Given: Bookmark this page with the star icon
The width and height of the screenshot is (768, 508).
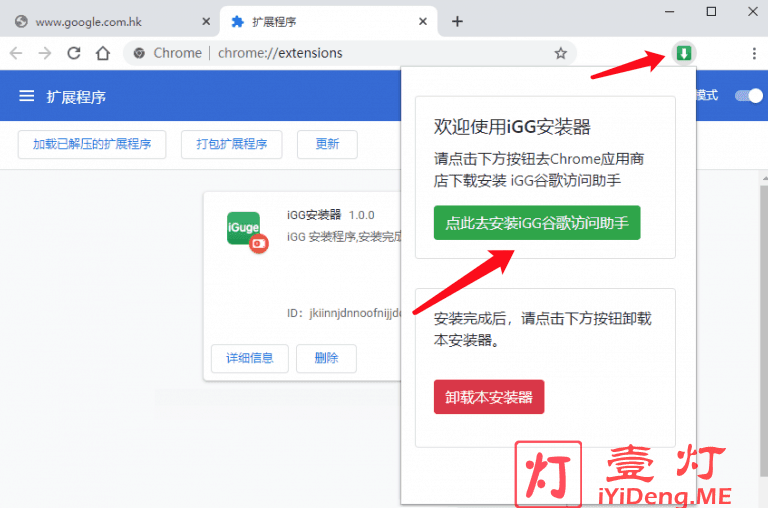Looking at the screenshot, I should click(560, 53).
